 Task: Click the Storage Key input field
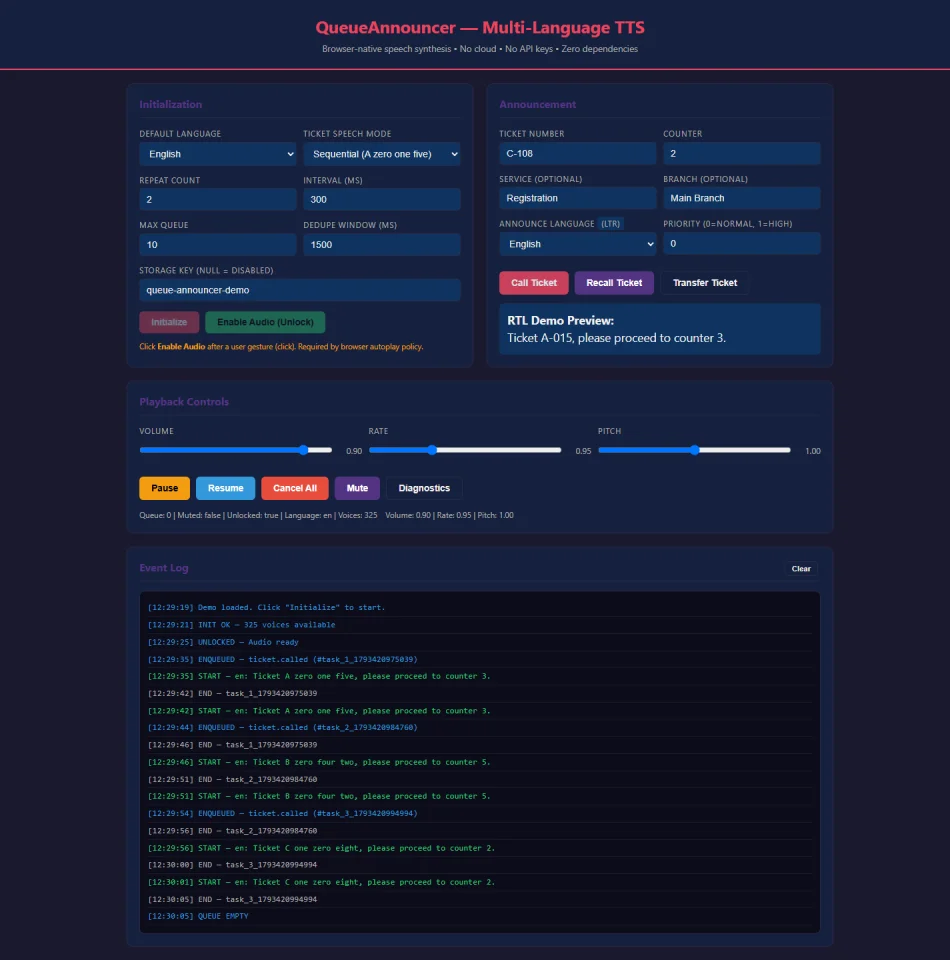299,290
